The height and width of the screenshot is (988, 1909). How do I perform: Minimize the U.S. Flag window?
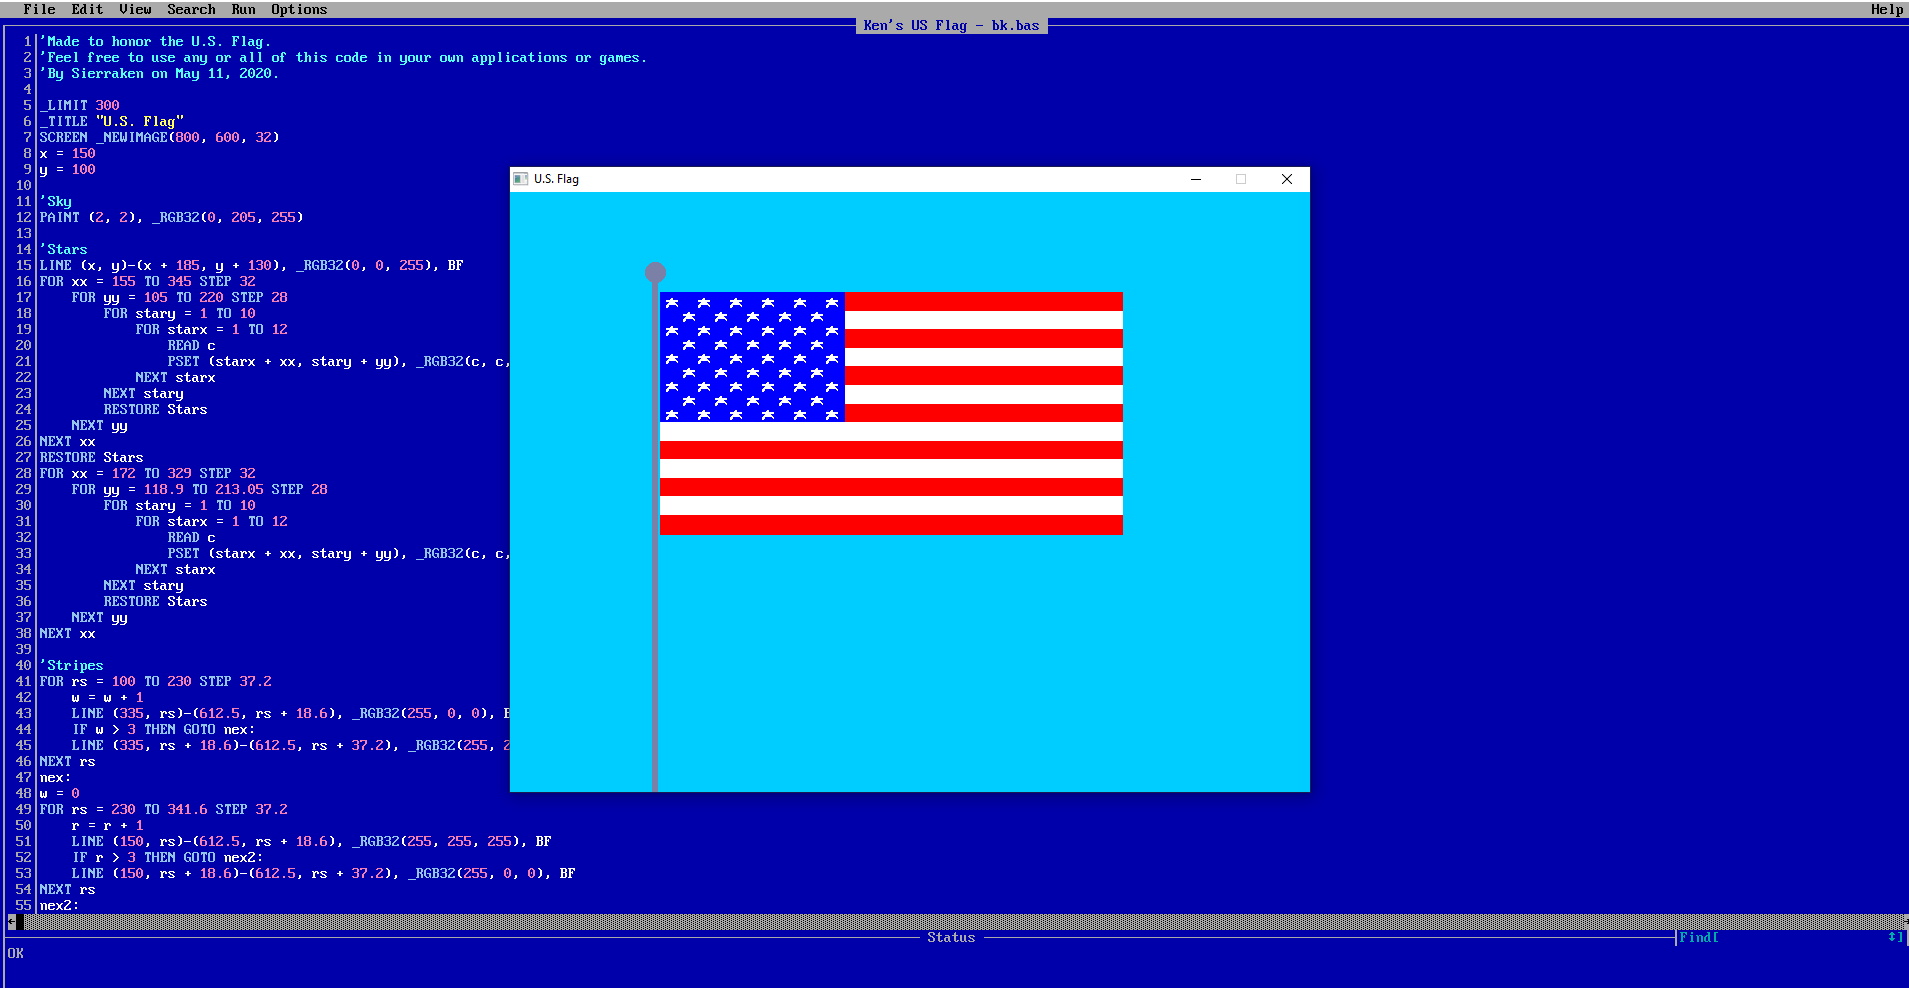click(x=1195, y=179)
